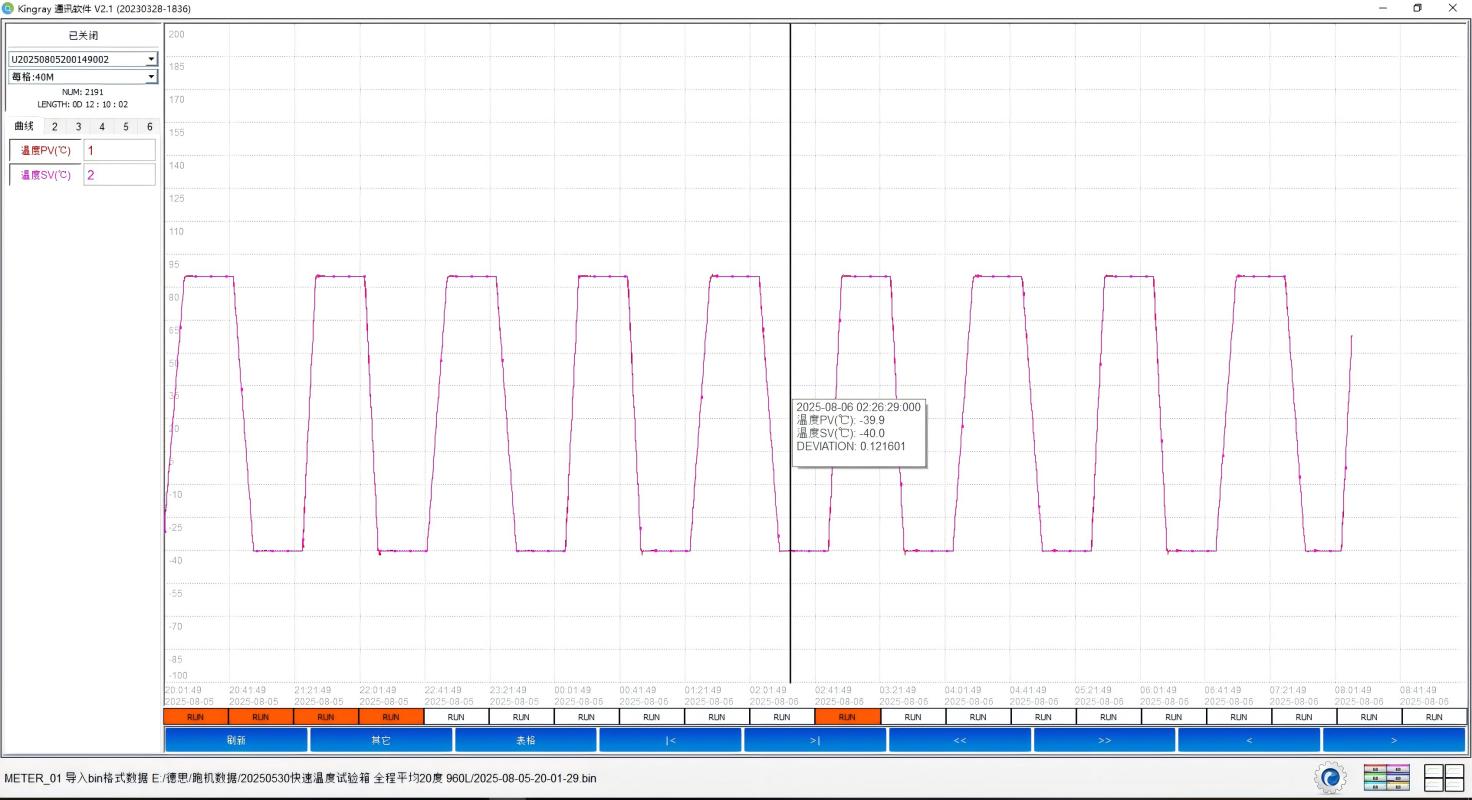Select orange RUN cell under 20:01:49

196,717
